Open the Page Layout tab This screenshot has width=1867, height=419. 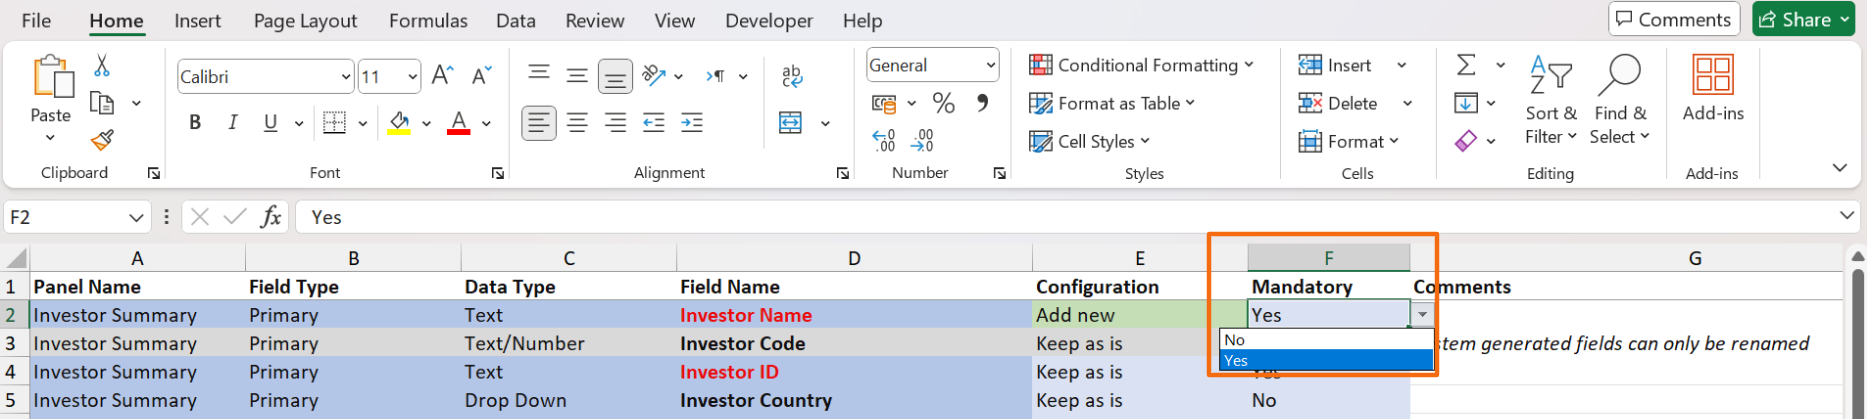tap(305, 21)
